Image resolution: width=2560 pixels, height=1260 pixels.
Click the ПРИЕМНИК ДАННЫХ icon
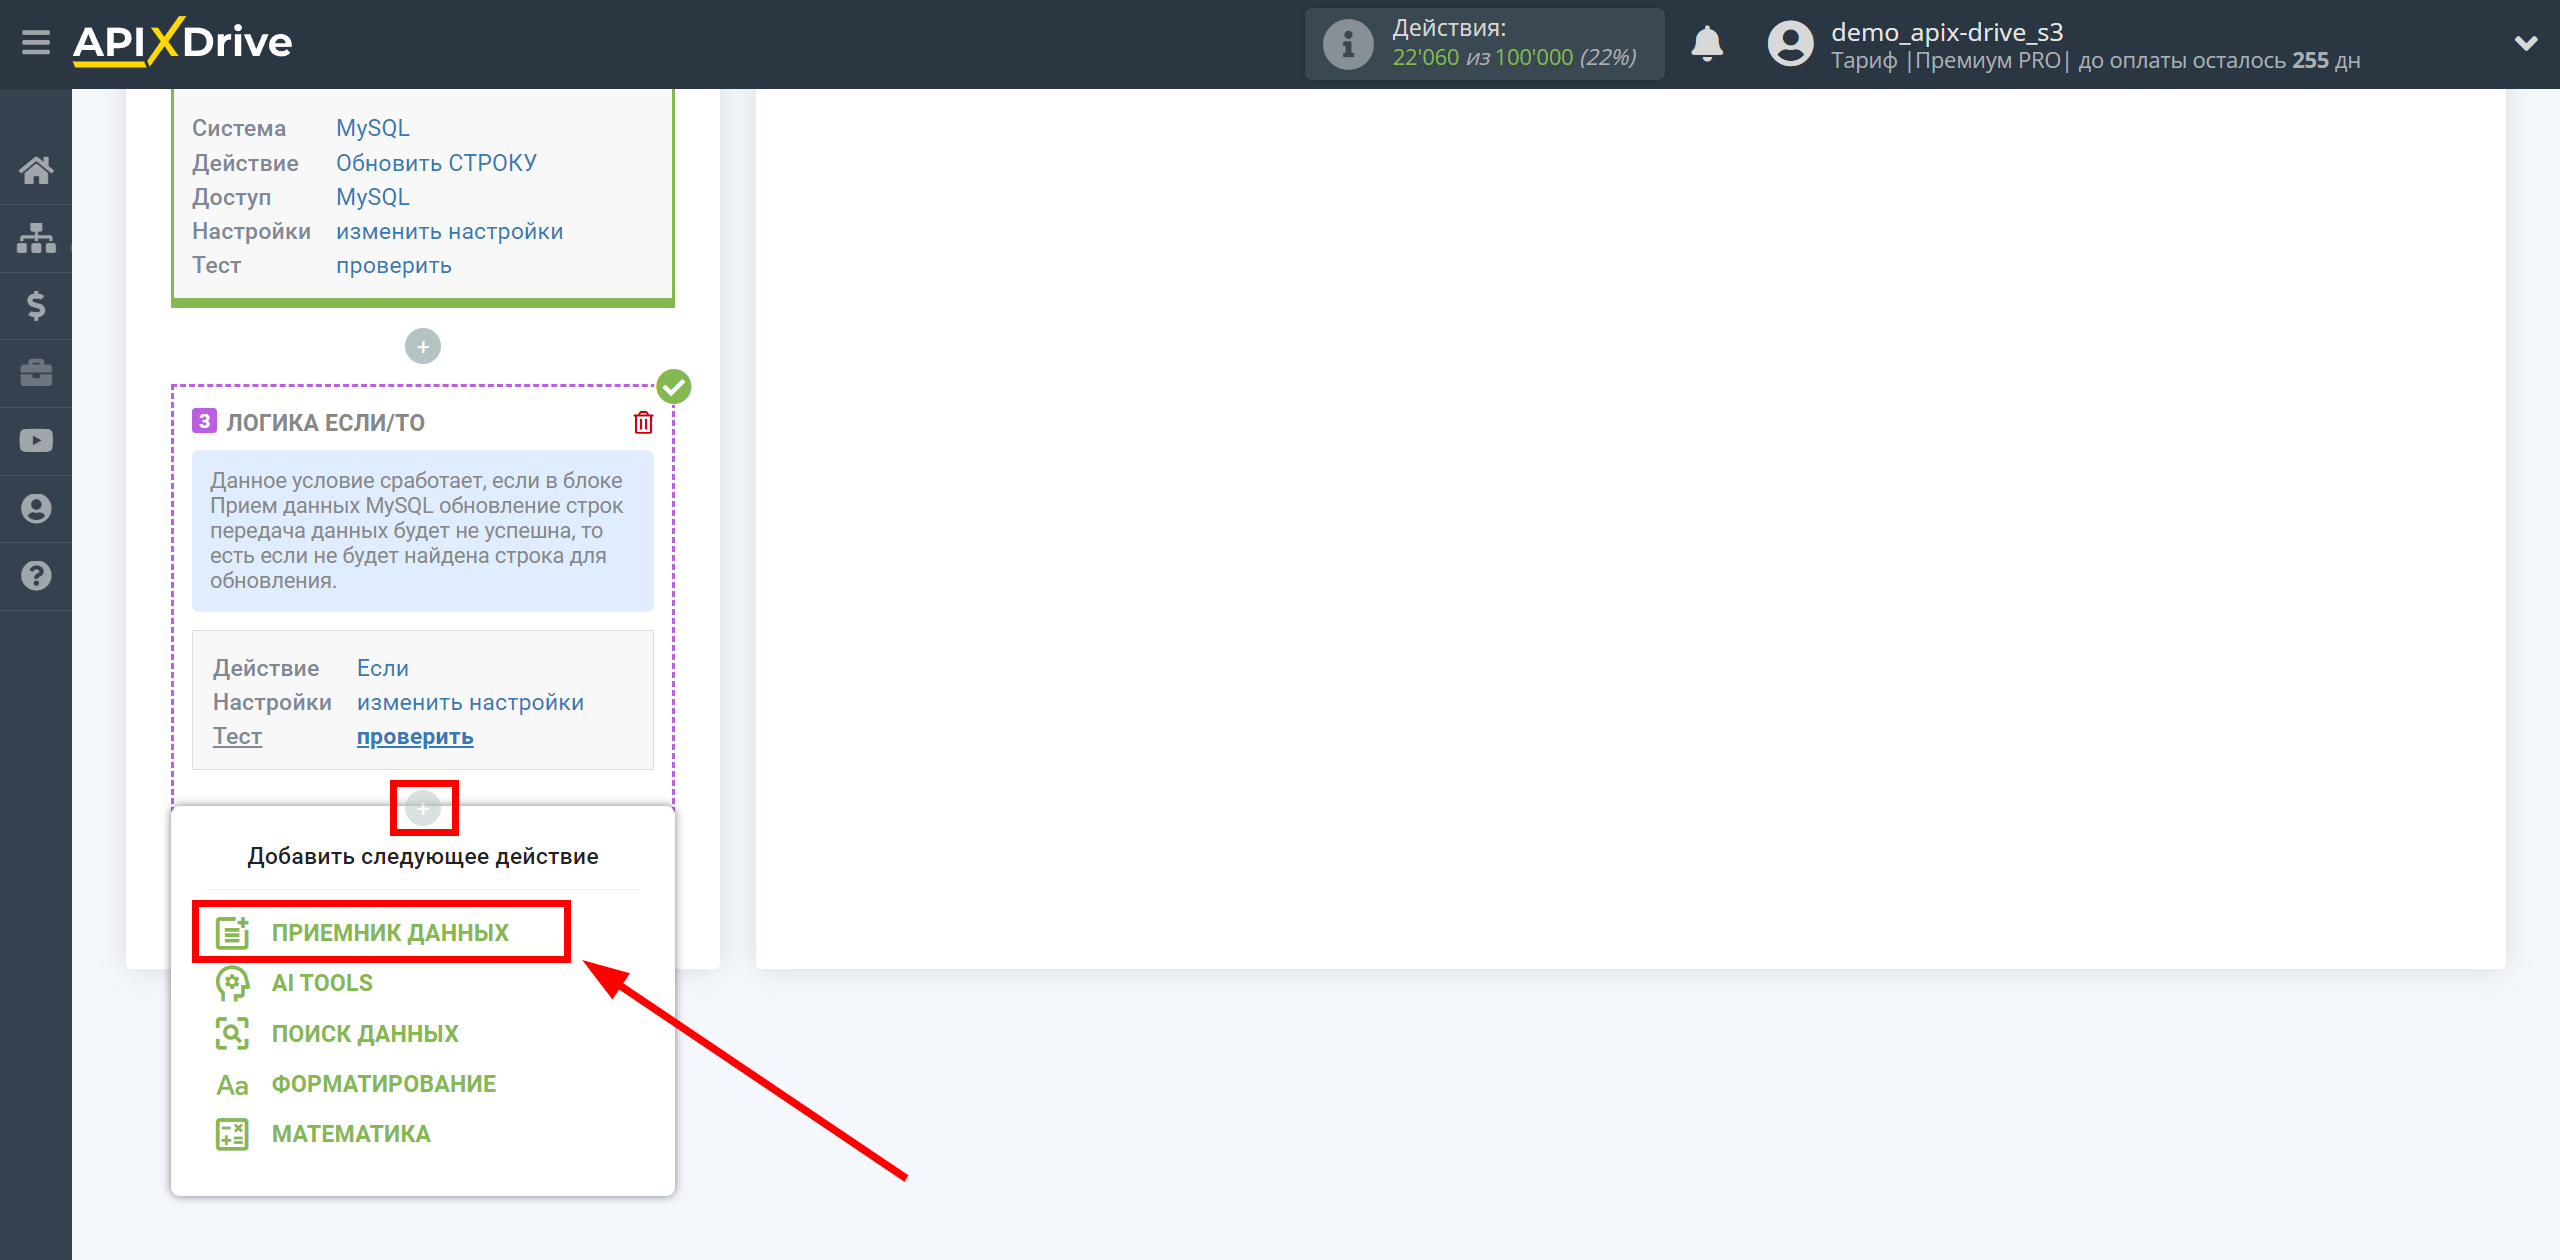(232, 932)
